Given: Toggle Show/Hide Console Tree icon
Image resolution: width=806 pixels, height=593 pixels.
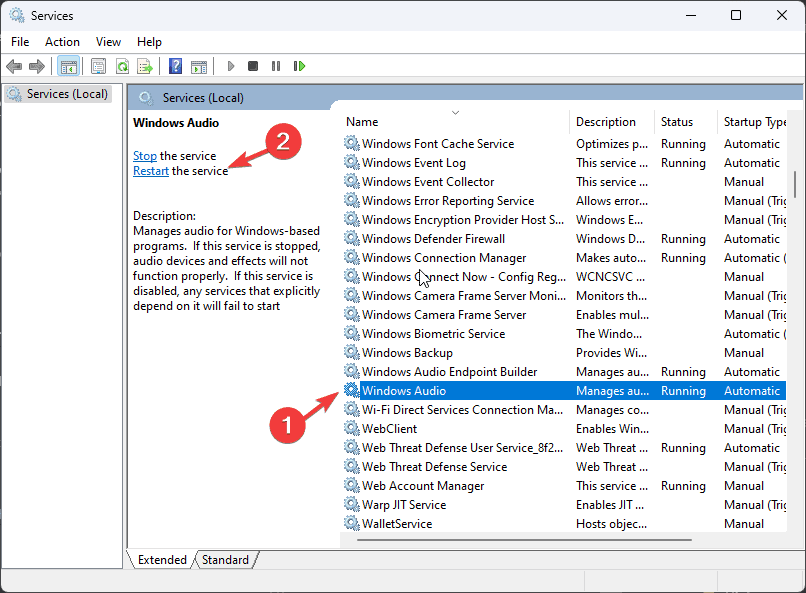Looking at the screenshot, I should coord(68,66).
